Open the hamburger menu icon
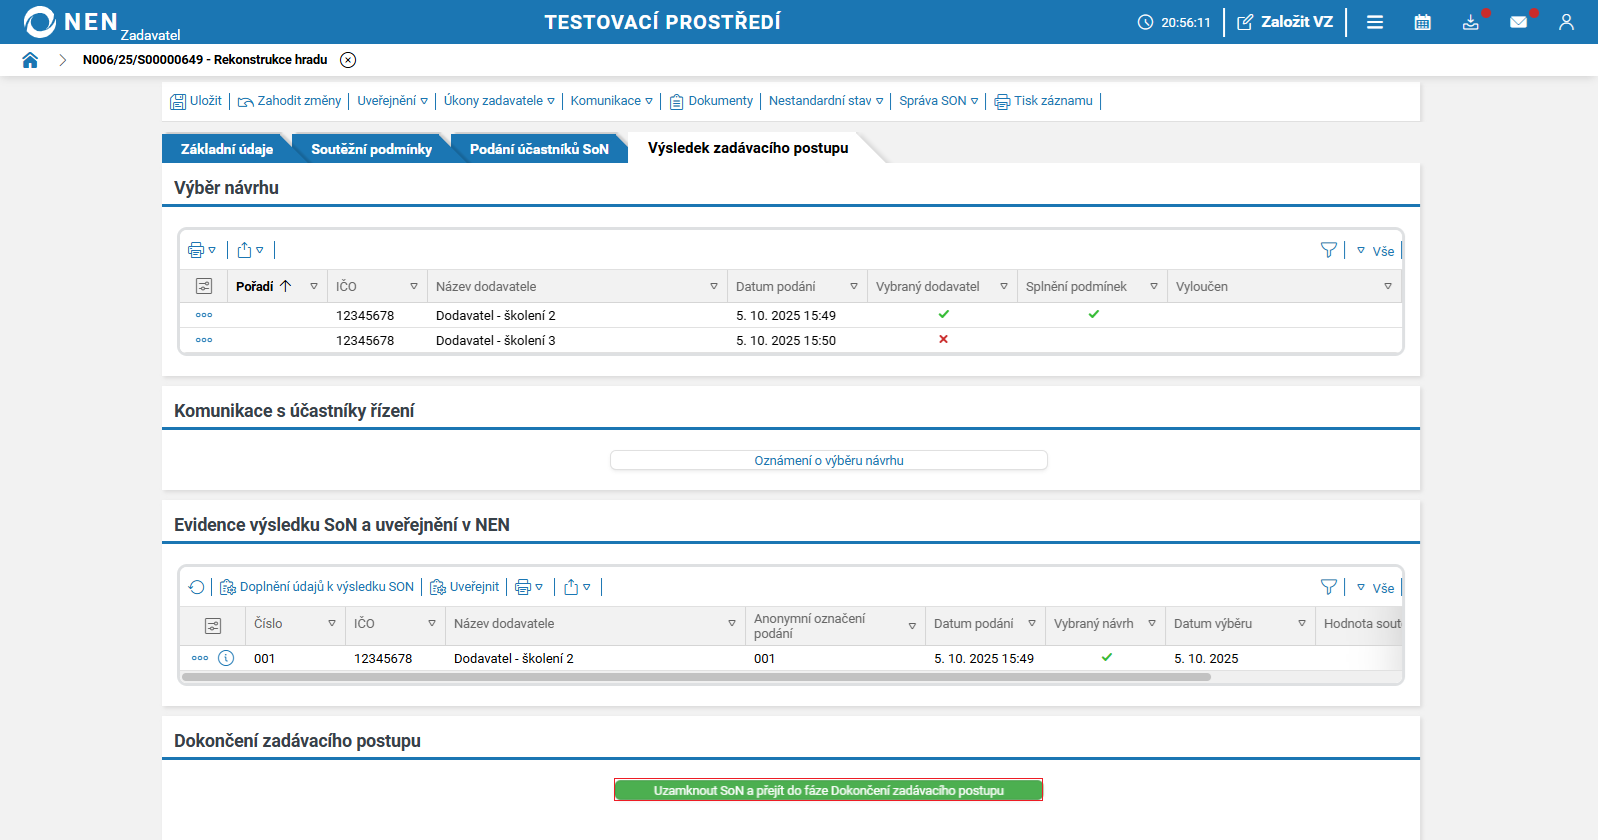Viewport: 1598px width, 840px height. tap(1375, 22)
